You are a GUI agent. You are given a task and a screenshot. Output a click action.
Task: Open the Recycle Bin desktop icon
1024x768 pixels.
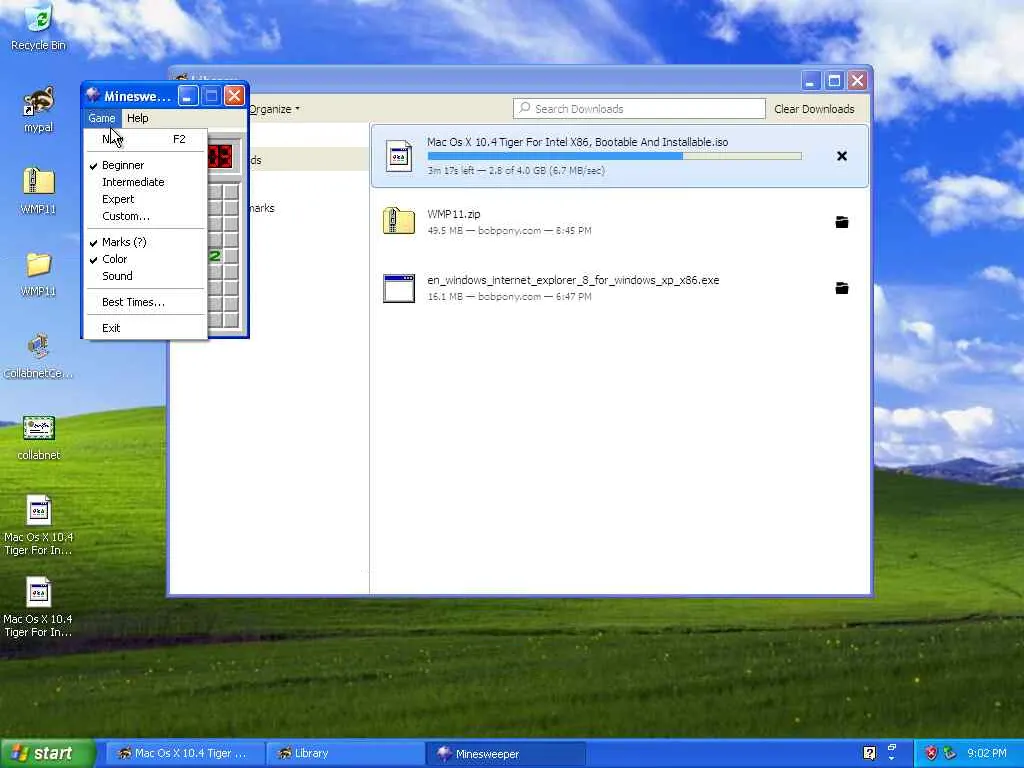coord(39,27)
